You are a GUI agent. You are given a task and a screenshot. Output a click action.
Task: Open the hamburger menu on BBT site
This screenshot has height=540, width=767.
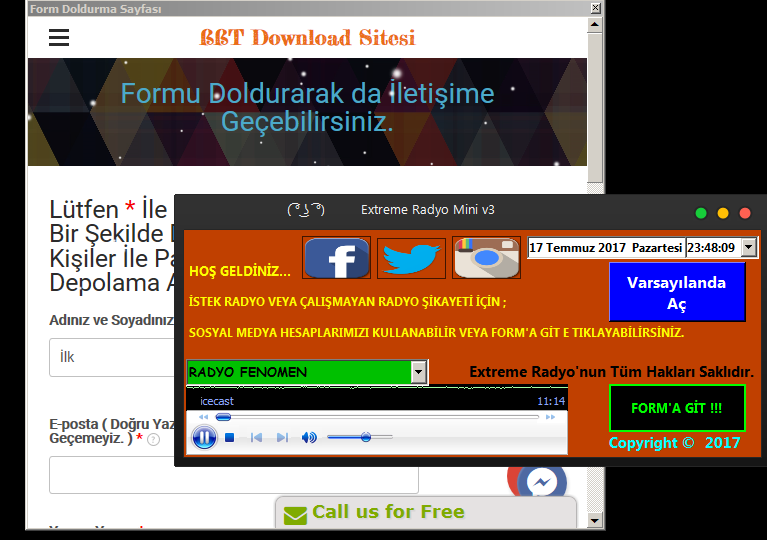[x=59, y=37]
